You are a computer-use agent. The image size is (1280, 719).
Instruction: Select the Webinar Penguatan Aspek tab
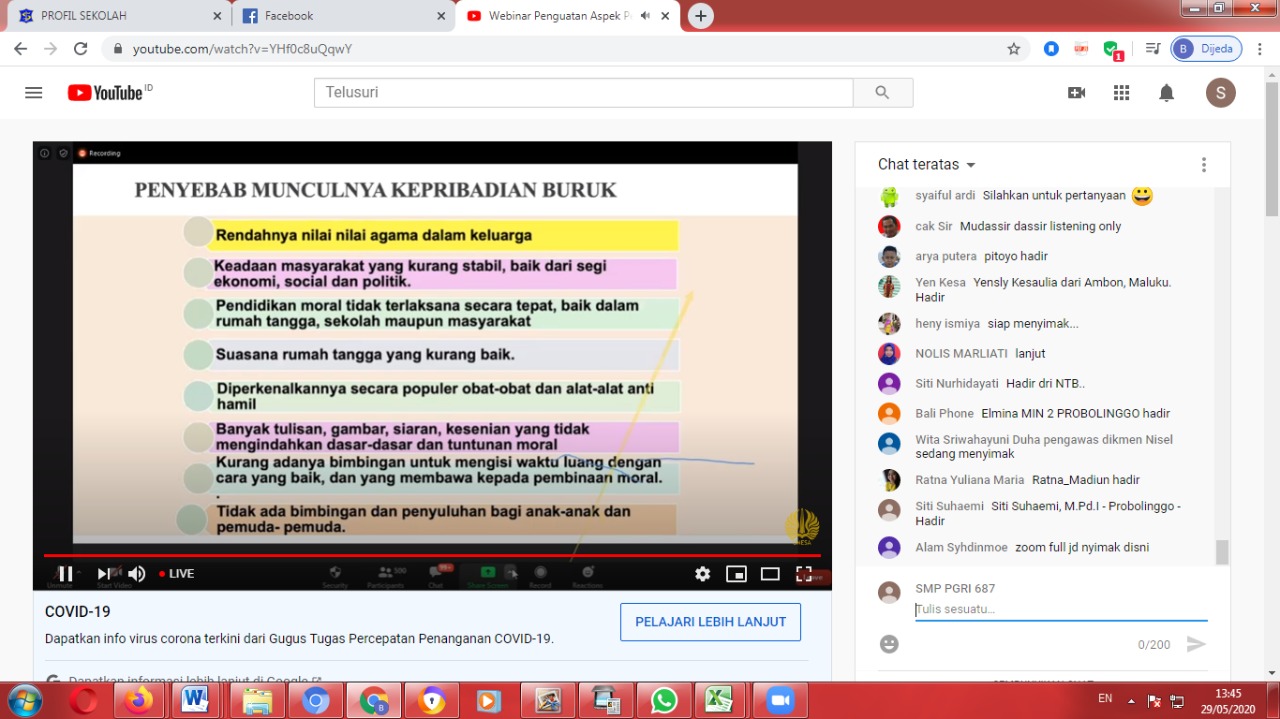coord(567,16)
